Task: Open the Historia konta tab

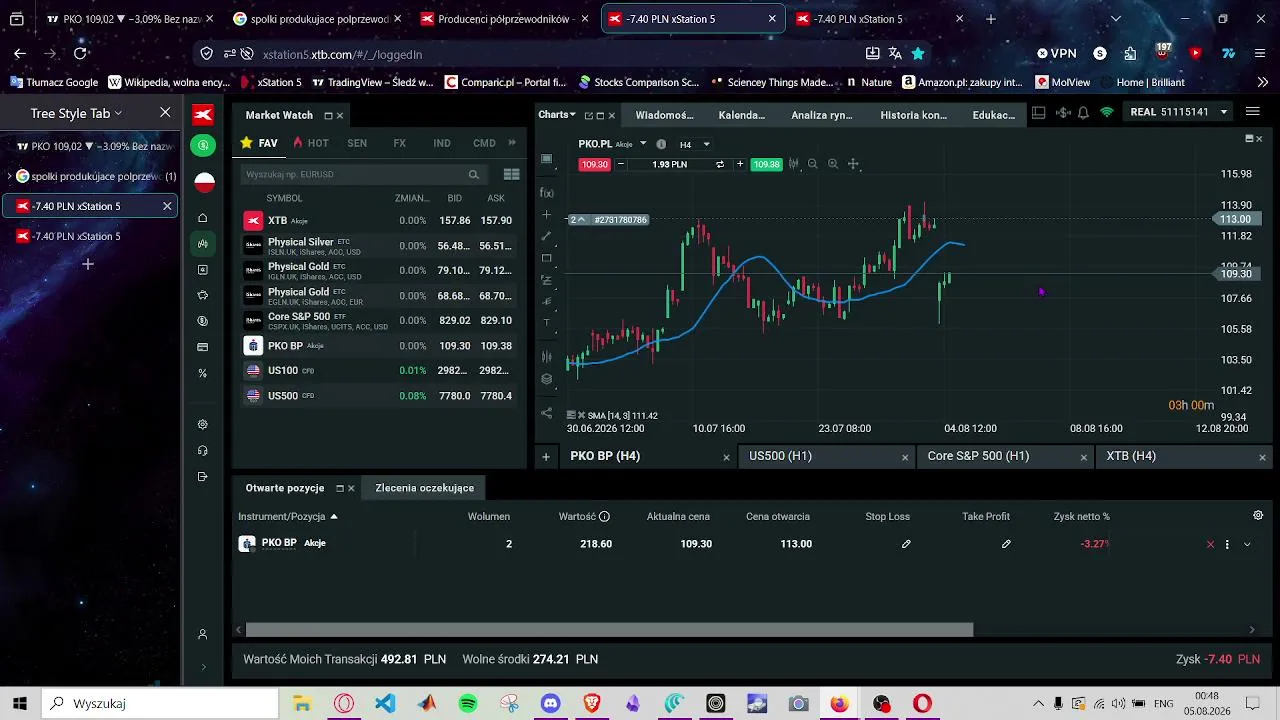Action: (913, 115)
